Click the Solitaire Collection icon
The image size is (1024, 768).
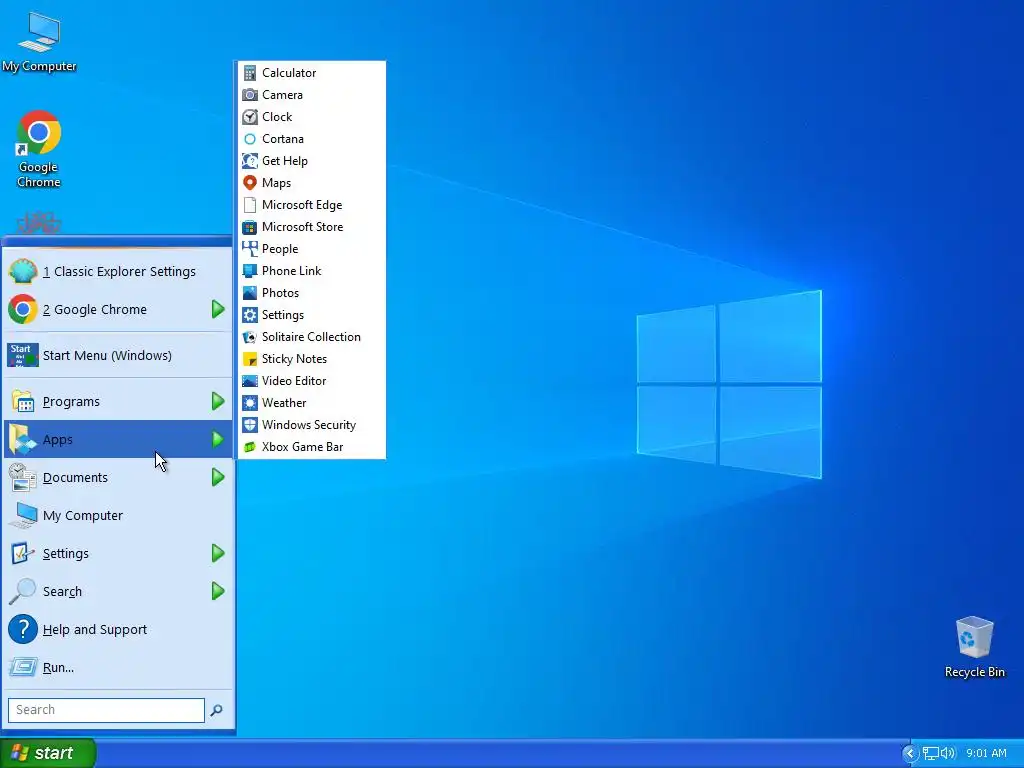[x=249, y=337]
